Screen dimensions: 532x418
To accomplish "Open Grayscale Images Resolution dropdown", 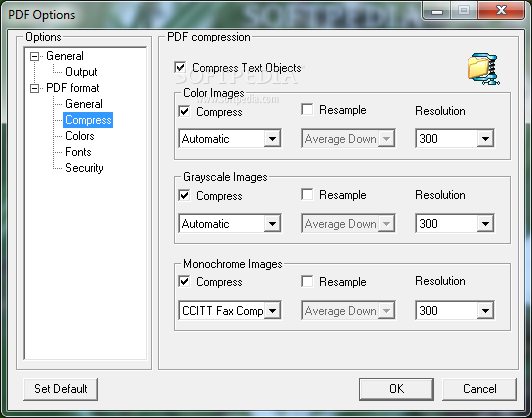I will tap(455, 223).
